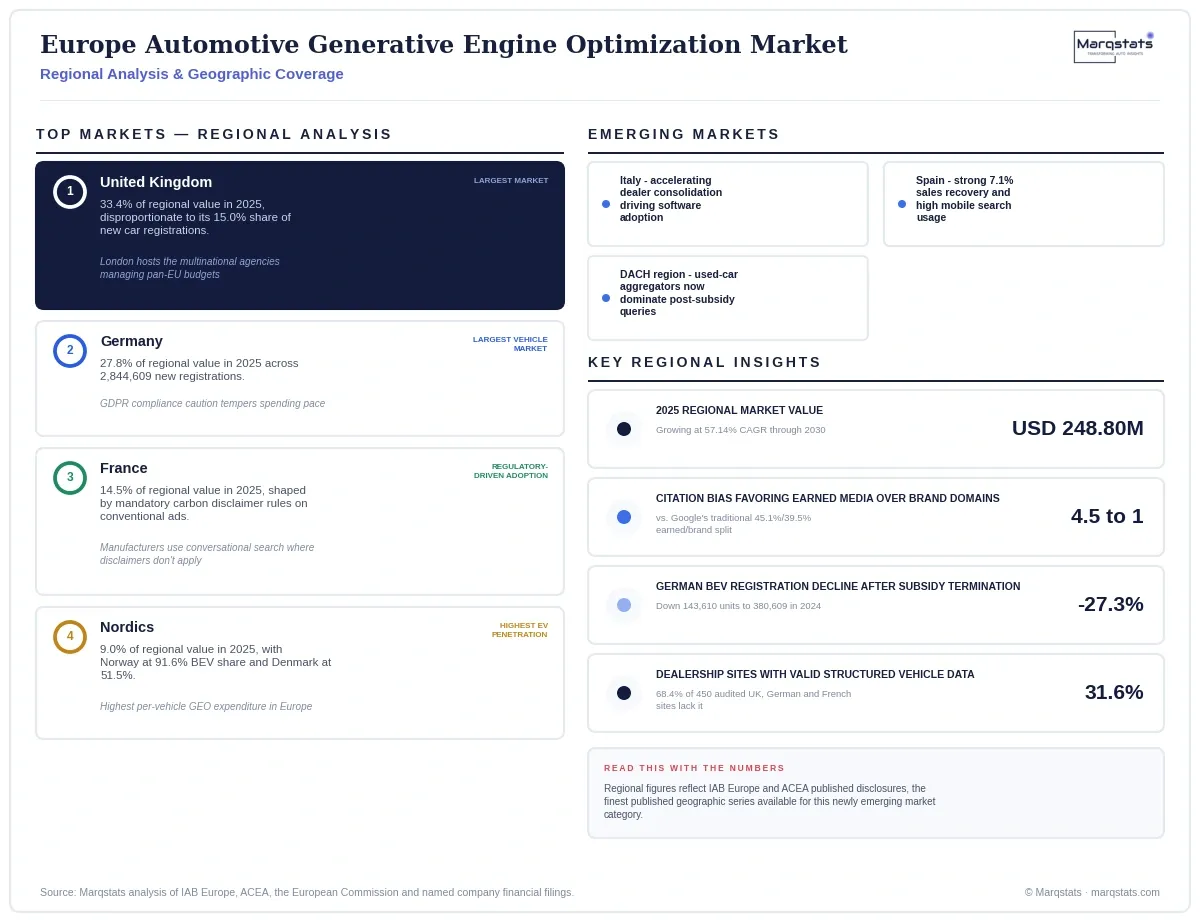Select the Germany heading

coord(132,341)
